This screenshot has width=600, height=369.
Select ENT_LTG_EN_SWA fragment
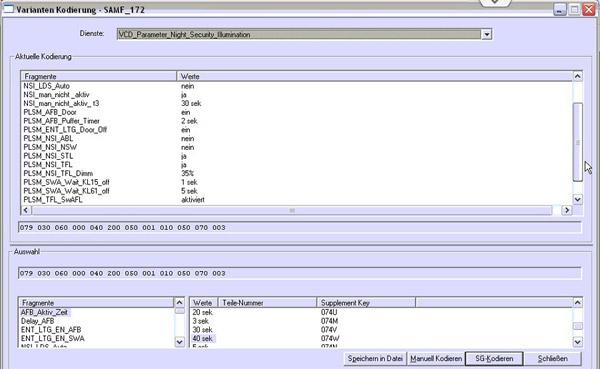[x=52, y=338]
